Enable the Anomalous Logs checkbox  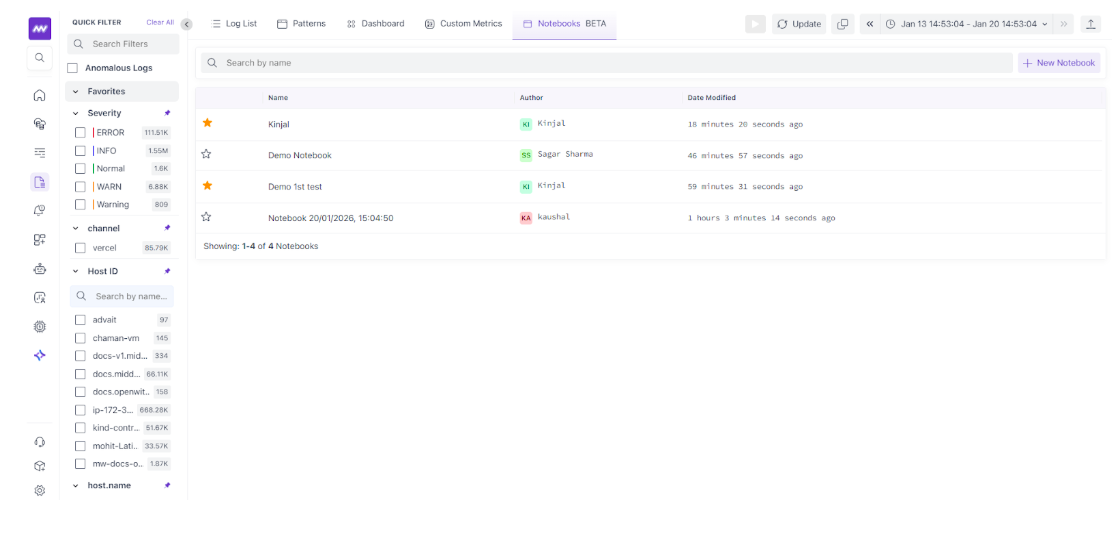[72, 68]
